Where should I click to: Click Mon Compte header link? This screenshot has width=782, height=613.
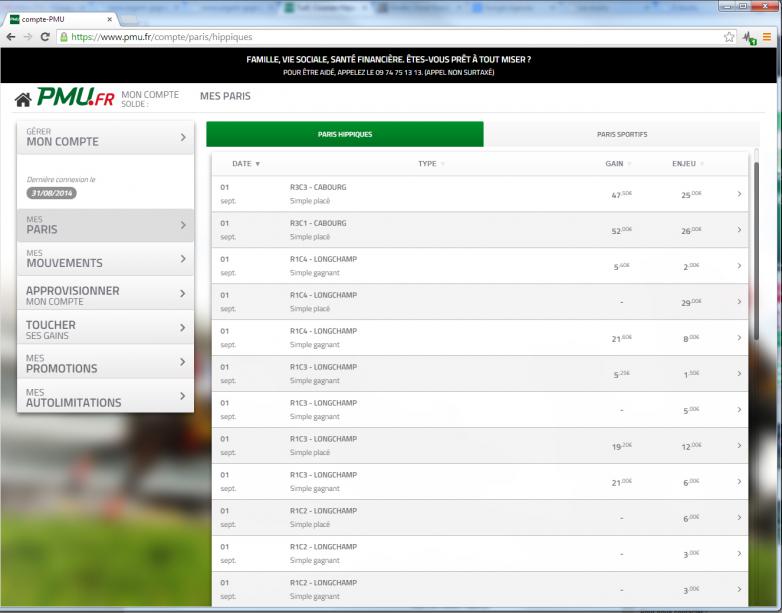click(150, 95)
